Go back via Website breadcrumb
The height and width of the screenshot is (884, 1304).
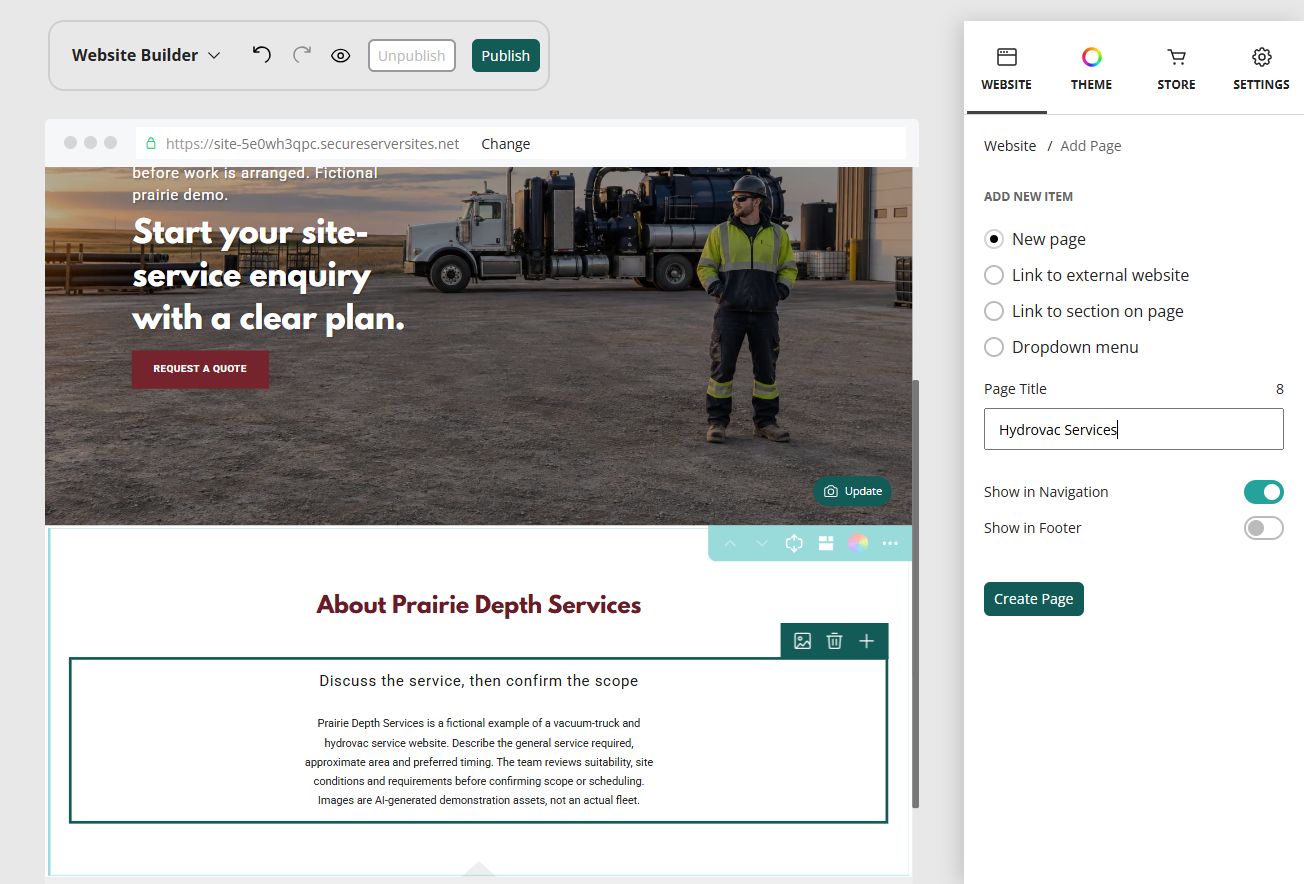1010,146
